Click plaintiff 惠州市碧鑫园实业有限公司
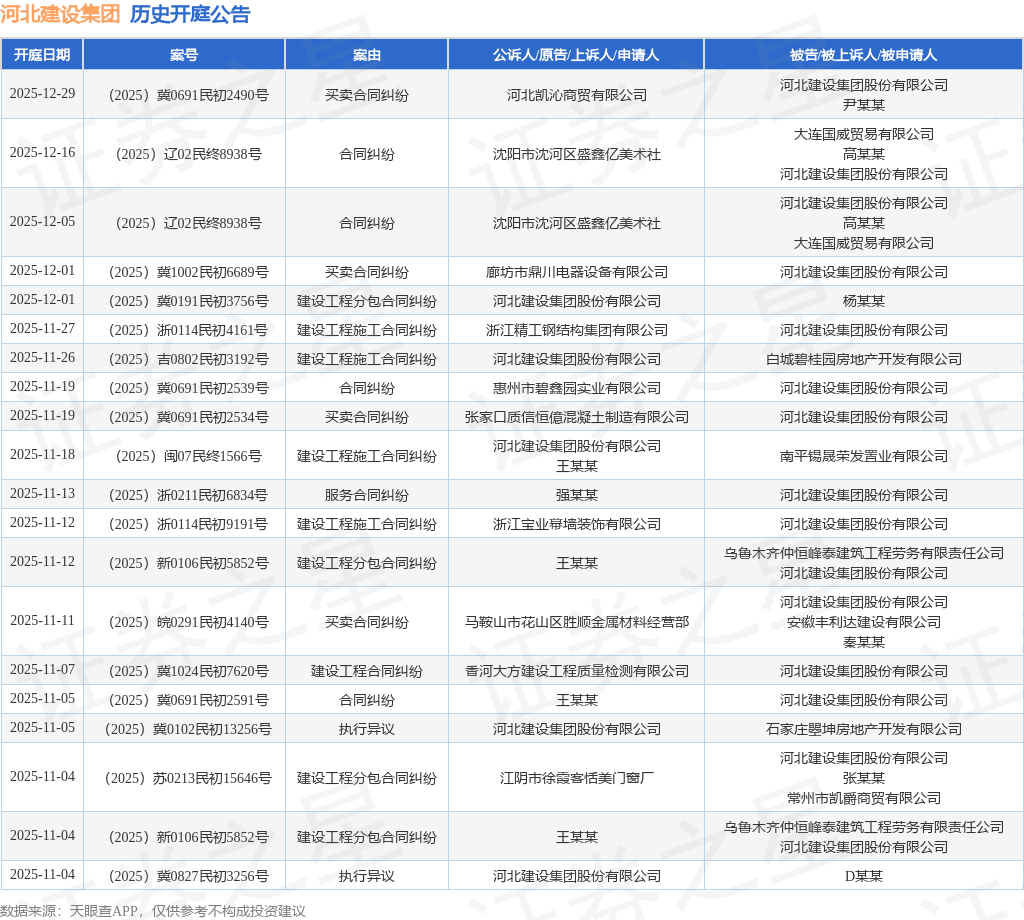Image resolution: width=1024 pixels, height=920 pixels. [577, 389]
